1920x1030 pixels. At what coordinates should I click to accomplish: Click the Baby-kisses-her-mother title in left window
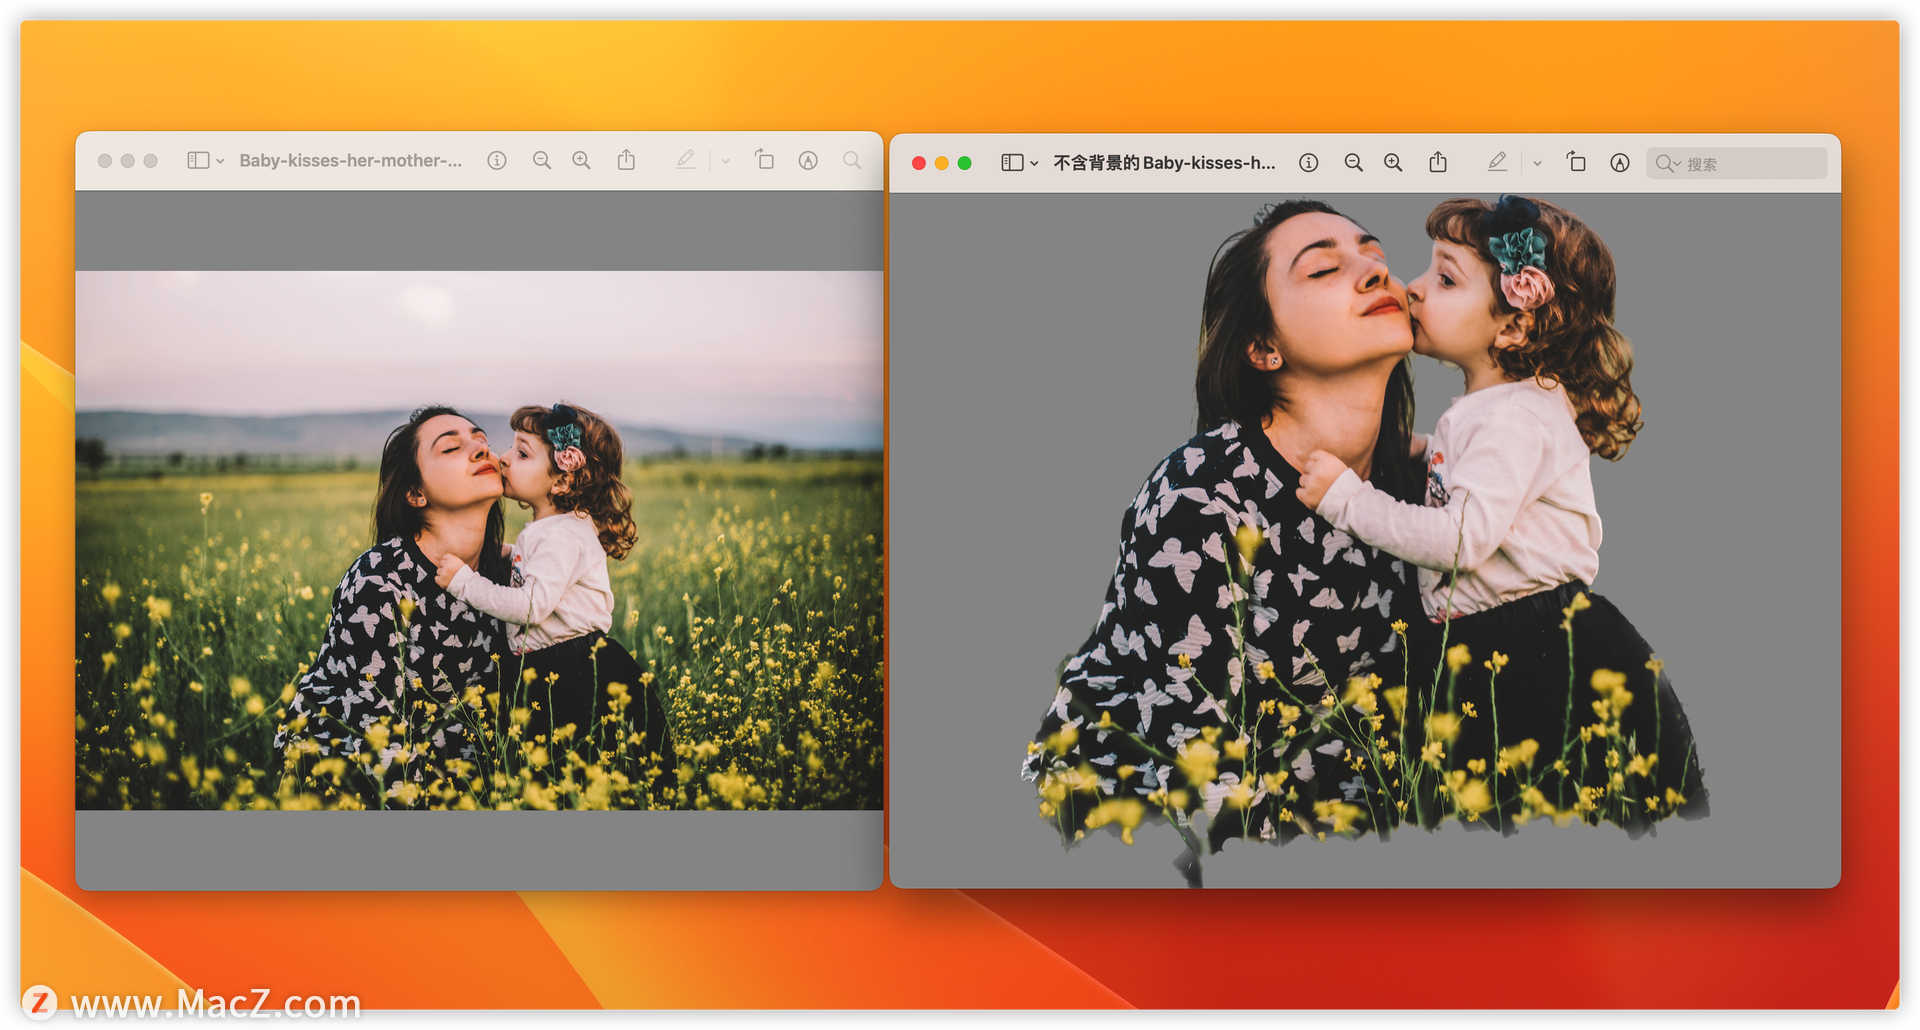(x=351, y=161)
